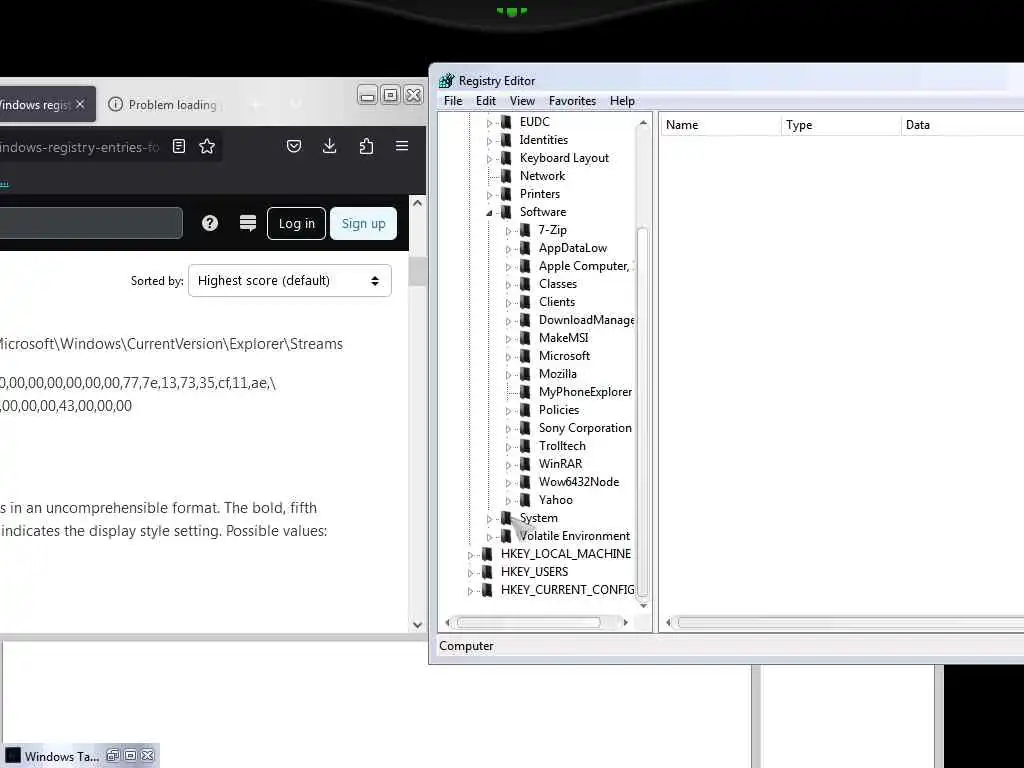Click the registry tree horizontal scrollbar
The height and width of the screenshot is (768, 1024).
[x=528, y=622]
